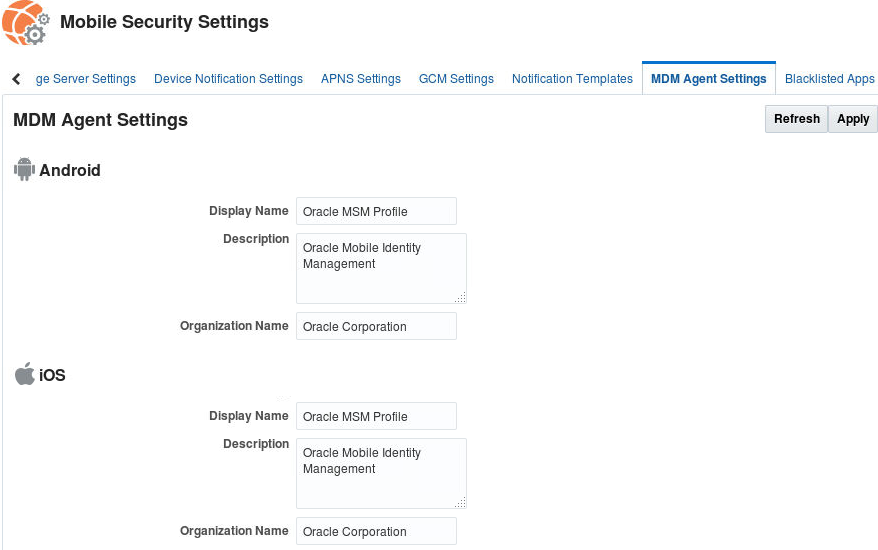Grab the iOS Description resize handle

tap(460, 502)
